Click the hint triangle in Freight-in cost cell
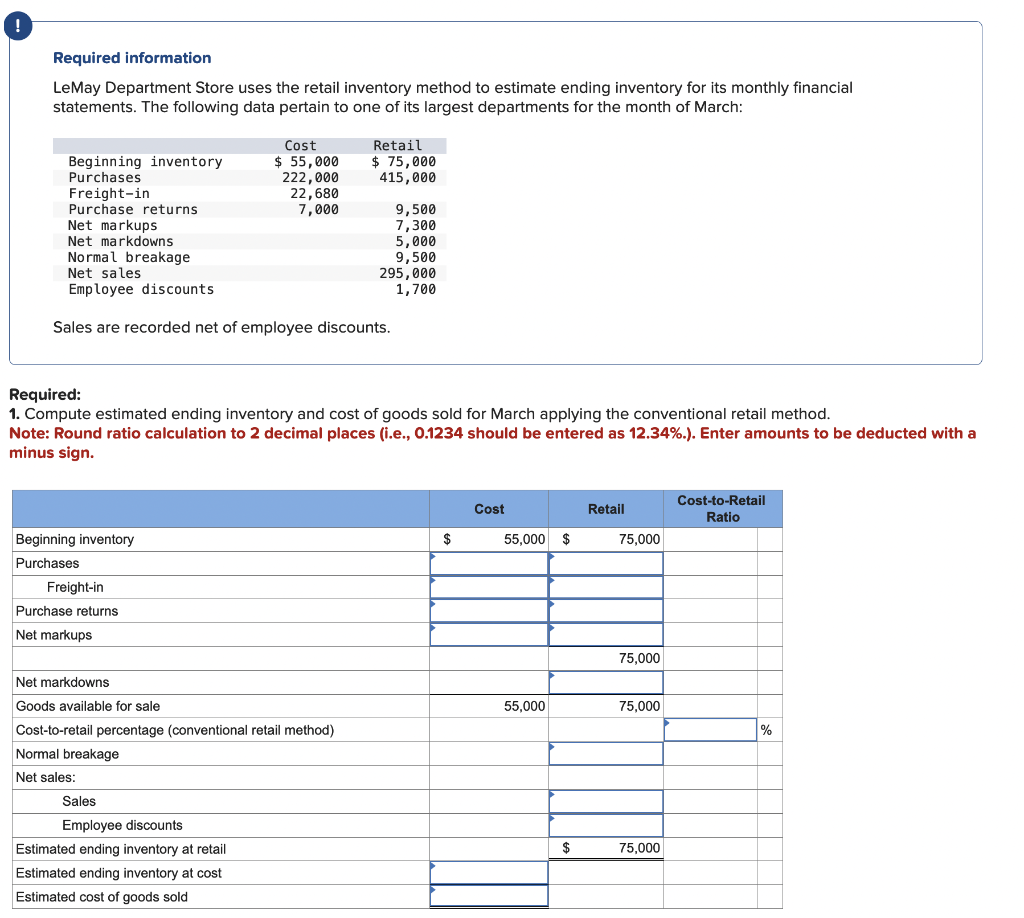The height and width of the screenshot is (918, 1024). click(x=435, y=581)
